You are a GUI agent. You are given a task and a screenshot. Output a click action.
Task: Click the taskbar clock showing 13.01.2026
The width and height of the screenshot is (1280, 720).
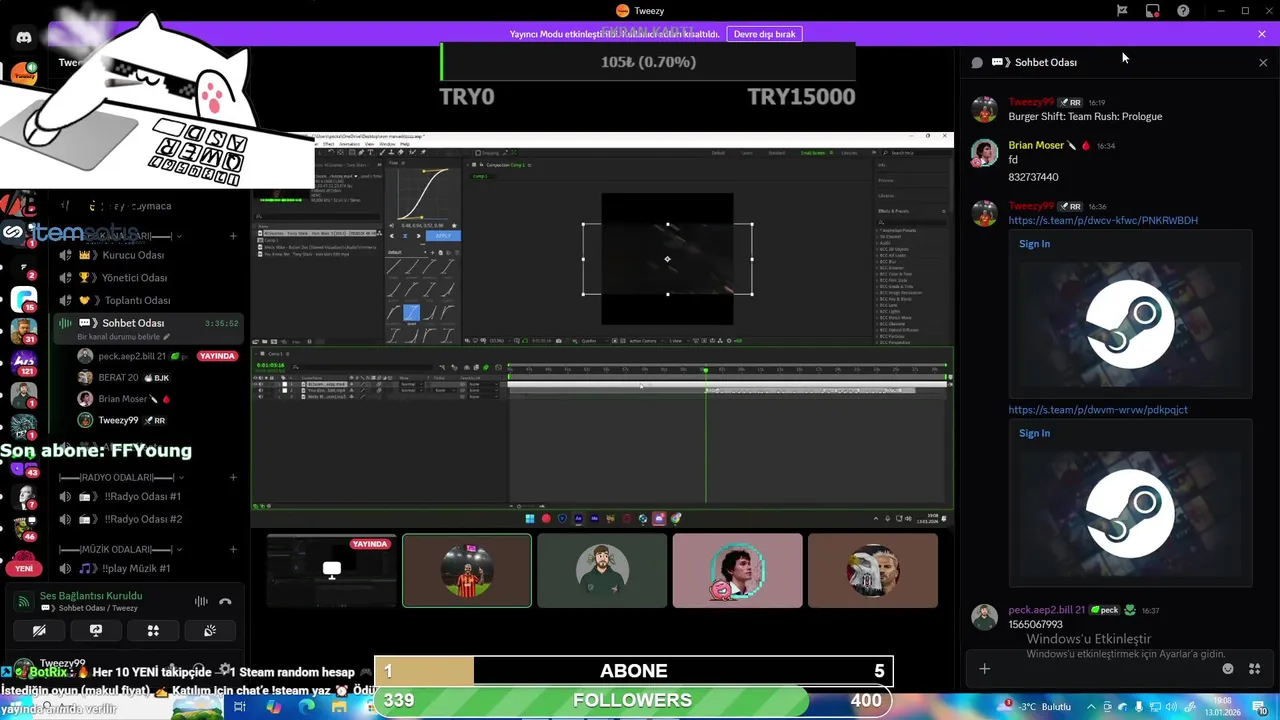pyautogui.click(x=1223, y=706)
